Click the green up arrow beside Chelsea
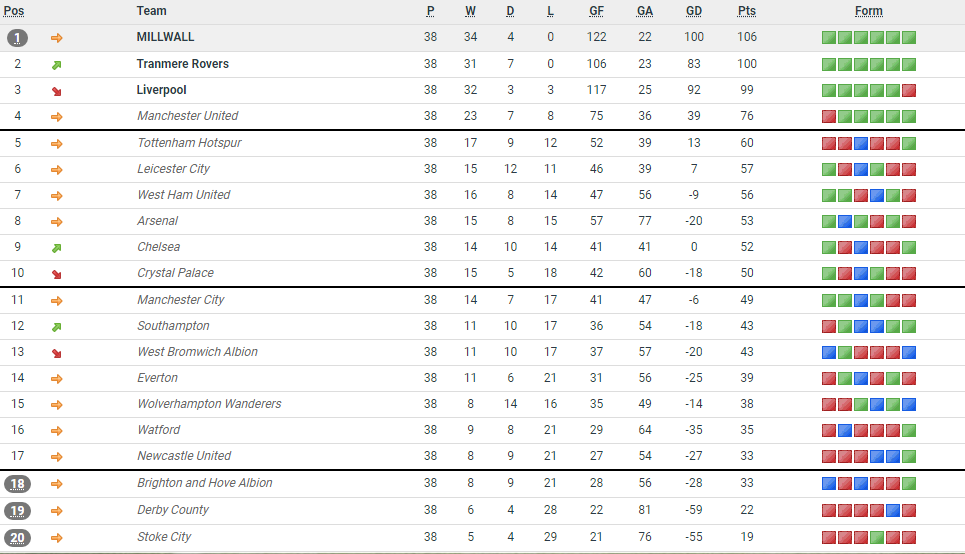This screenshot has width=965, height=554. (57, 247)
